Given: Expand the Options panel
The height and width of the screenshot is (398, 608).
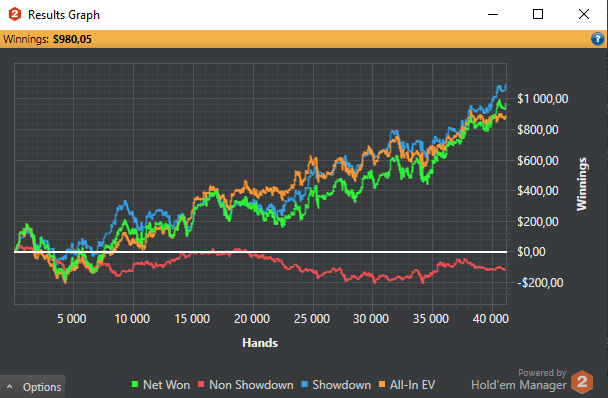Looking at the screenshot, I should coord(33,387).
